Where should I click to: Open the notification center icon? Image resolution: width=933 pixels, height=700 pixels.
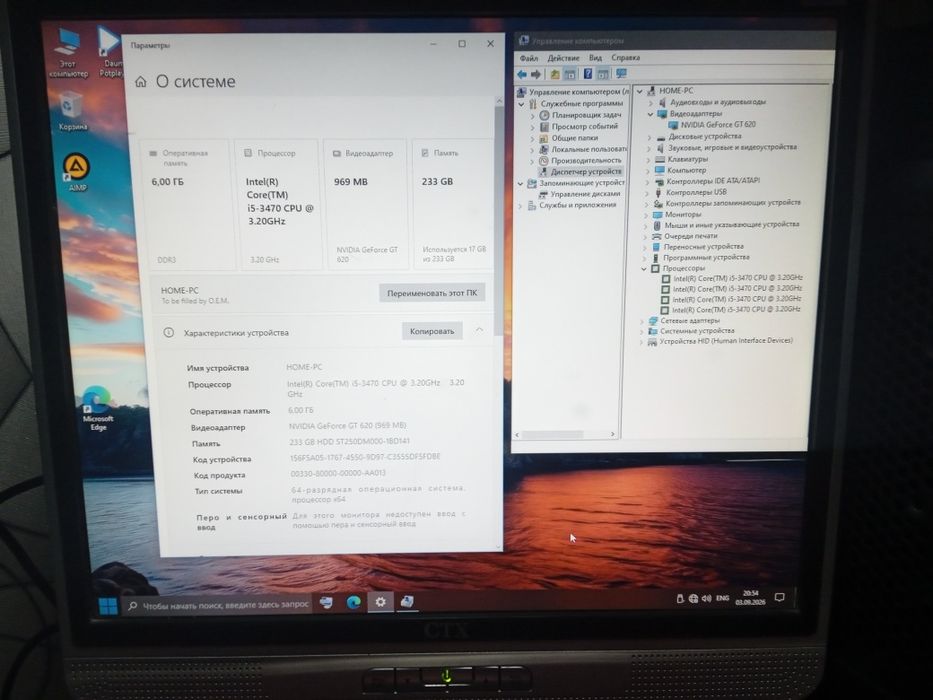coord(779,597)
